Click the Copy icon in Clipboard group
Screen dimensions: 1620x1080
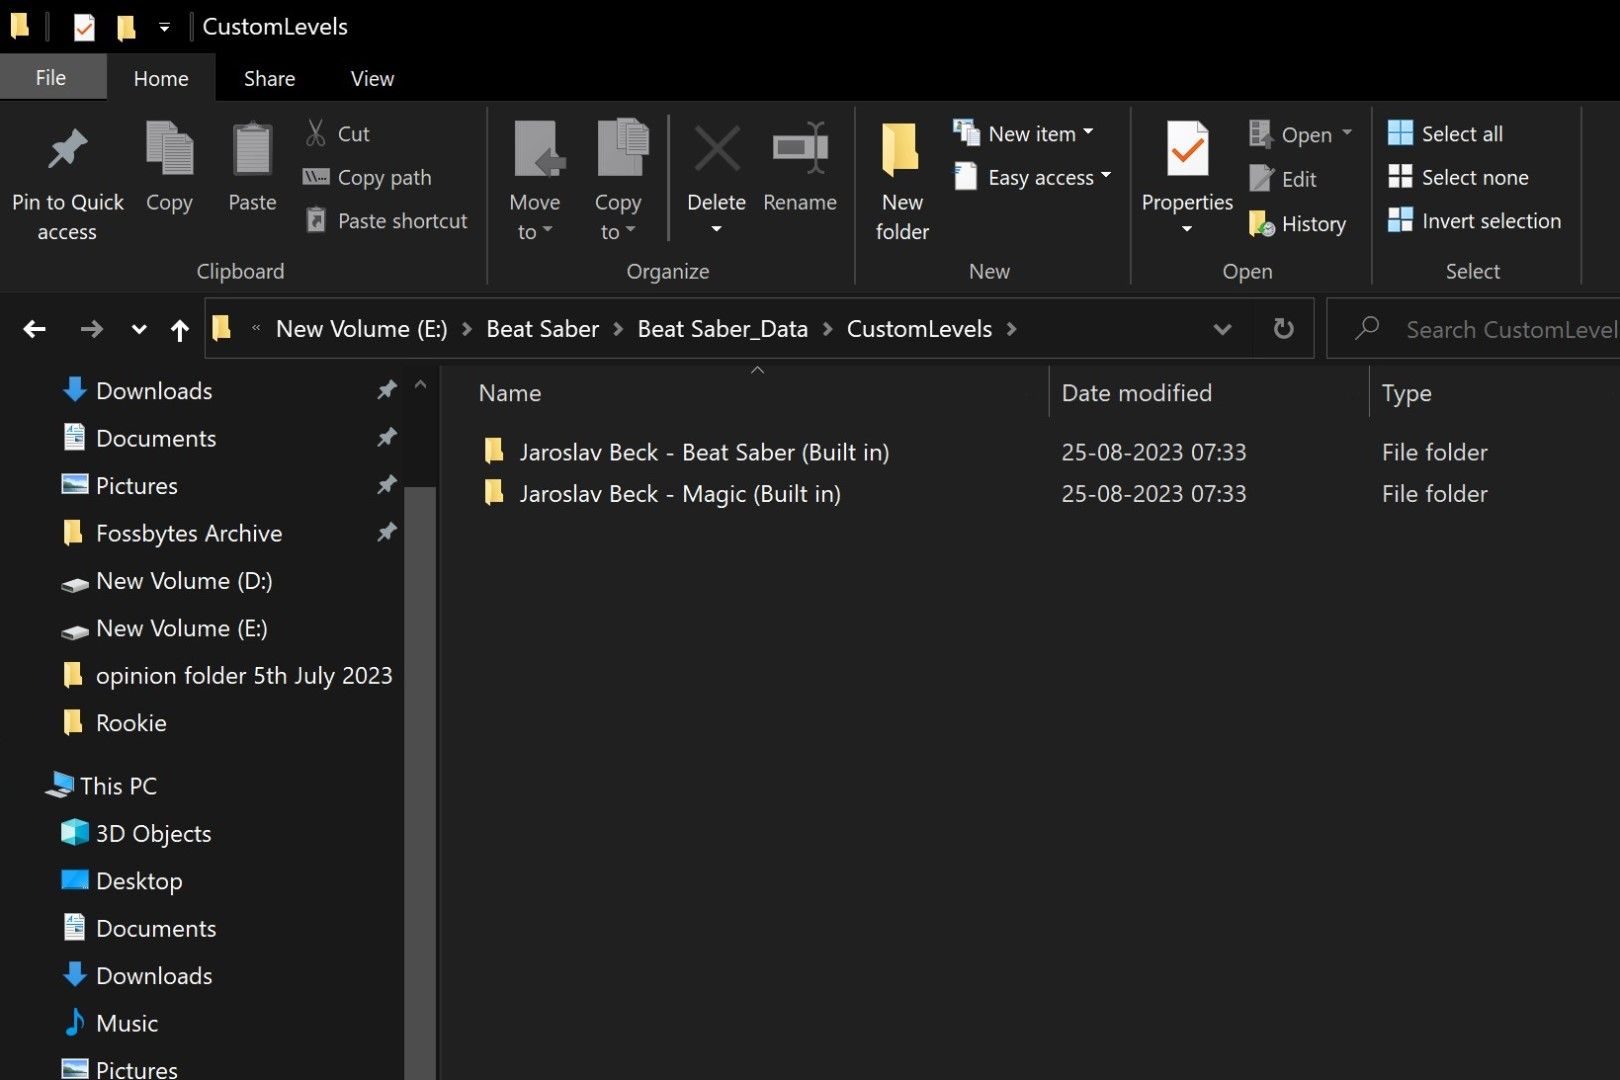[169, 149]
